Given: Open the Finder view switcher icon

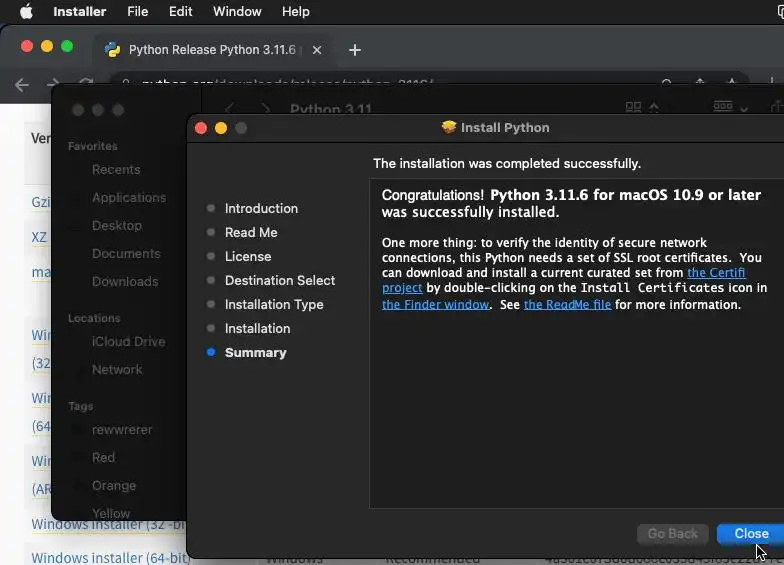Looking at the screenshot, I should [x=642, y=106].
